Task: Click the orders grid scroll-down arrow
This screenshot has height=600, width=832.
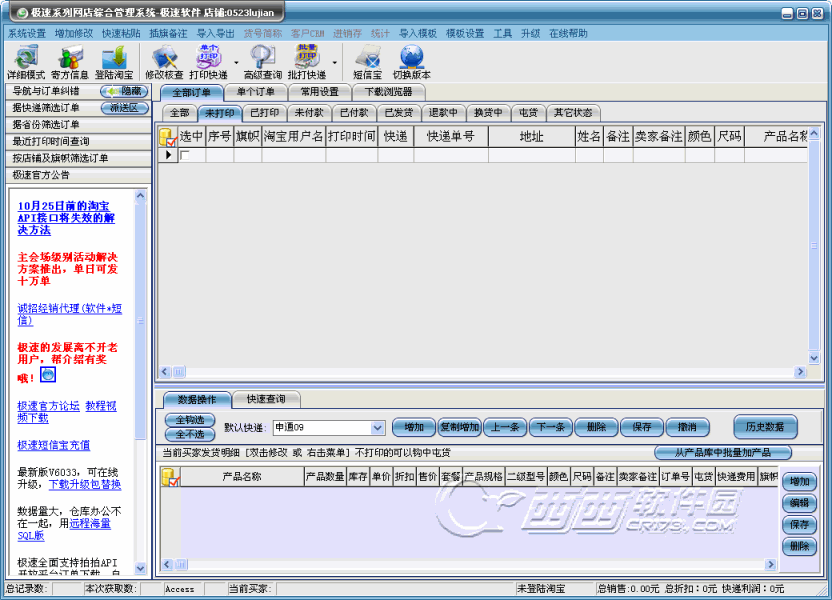Action: [813, 358]
